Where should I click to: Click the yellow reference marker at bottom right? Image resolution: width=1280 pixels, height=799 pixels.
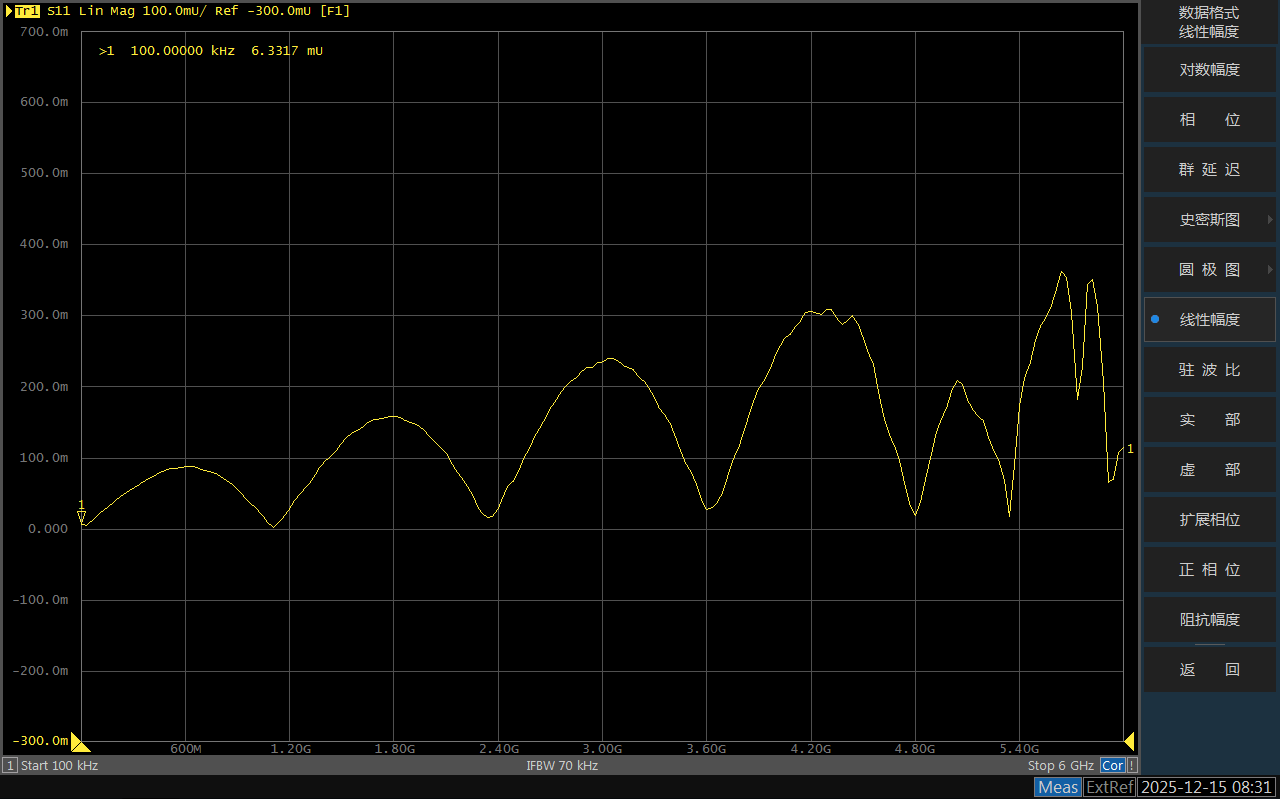(1129, 741)
